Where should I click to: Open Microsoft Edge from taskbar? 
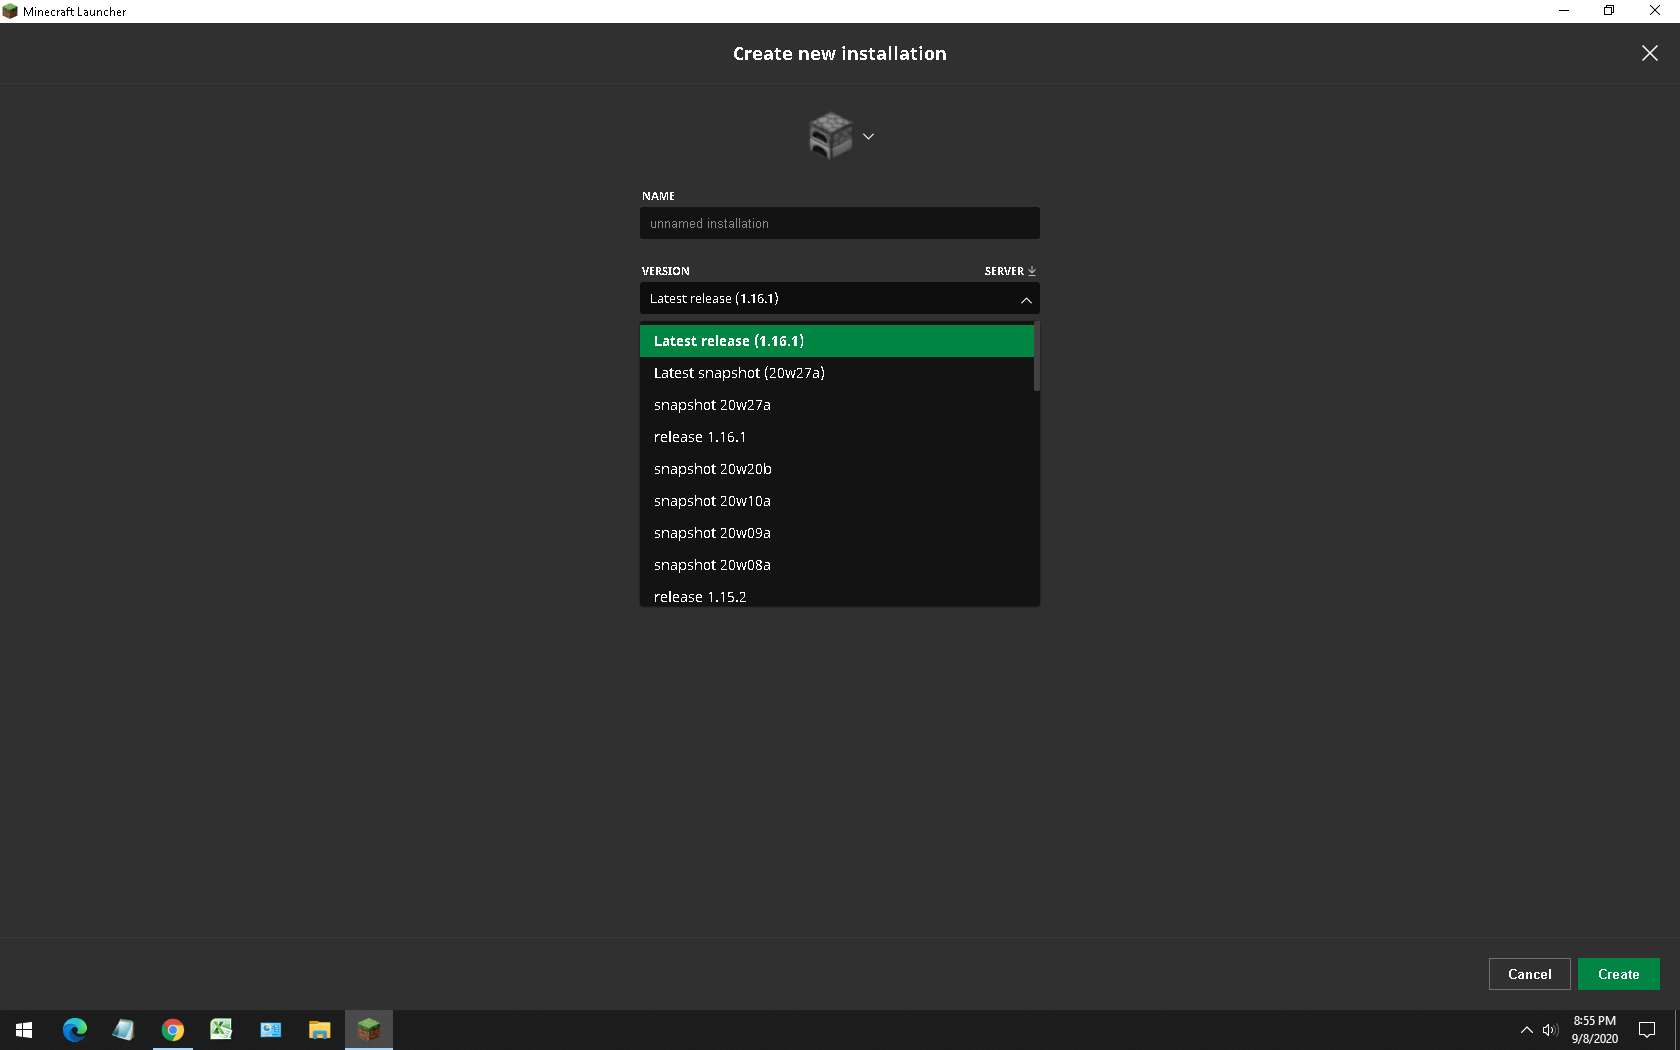click(x=74, y=1030)
